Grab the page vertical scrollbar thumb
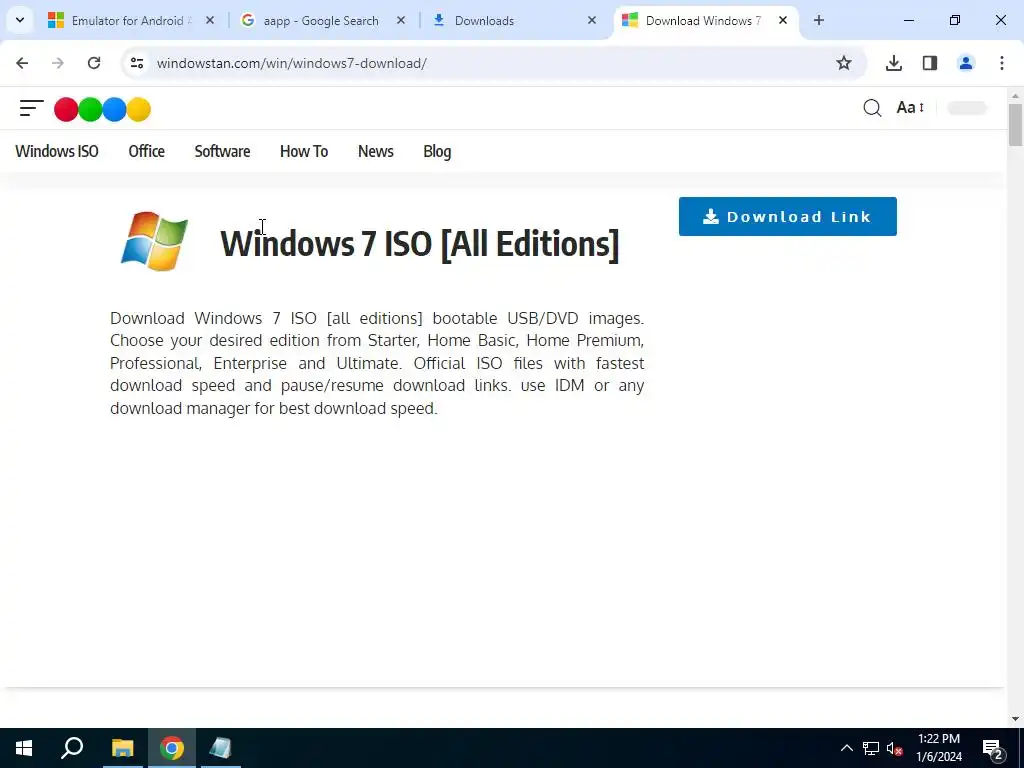This screenshot has width=1024, height=768. click(x=1015, y=124)
